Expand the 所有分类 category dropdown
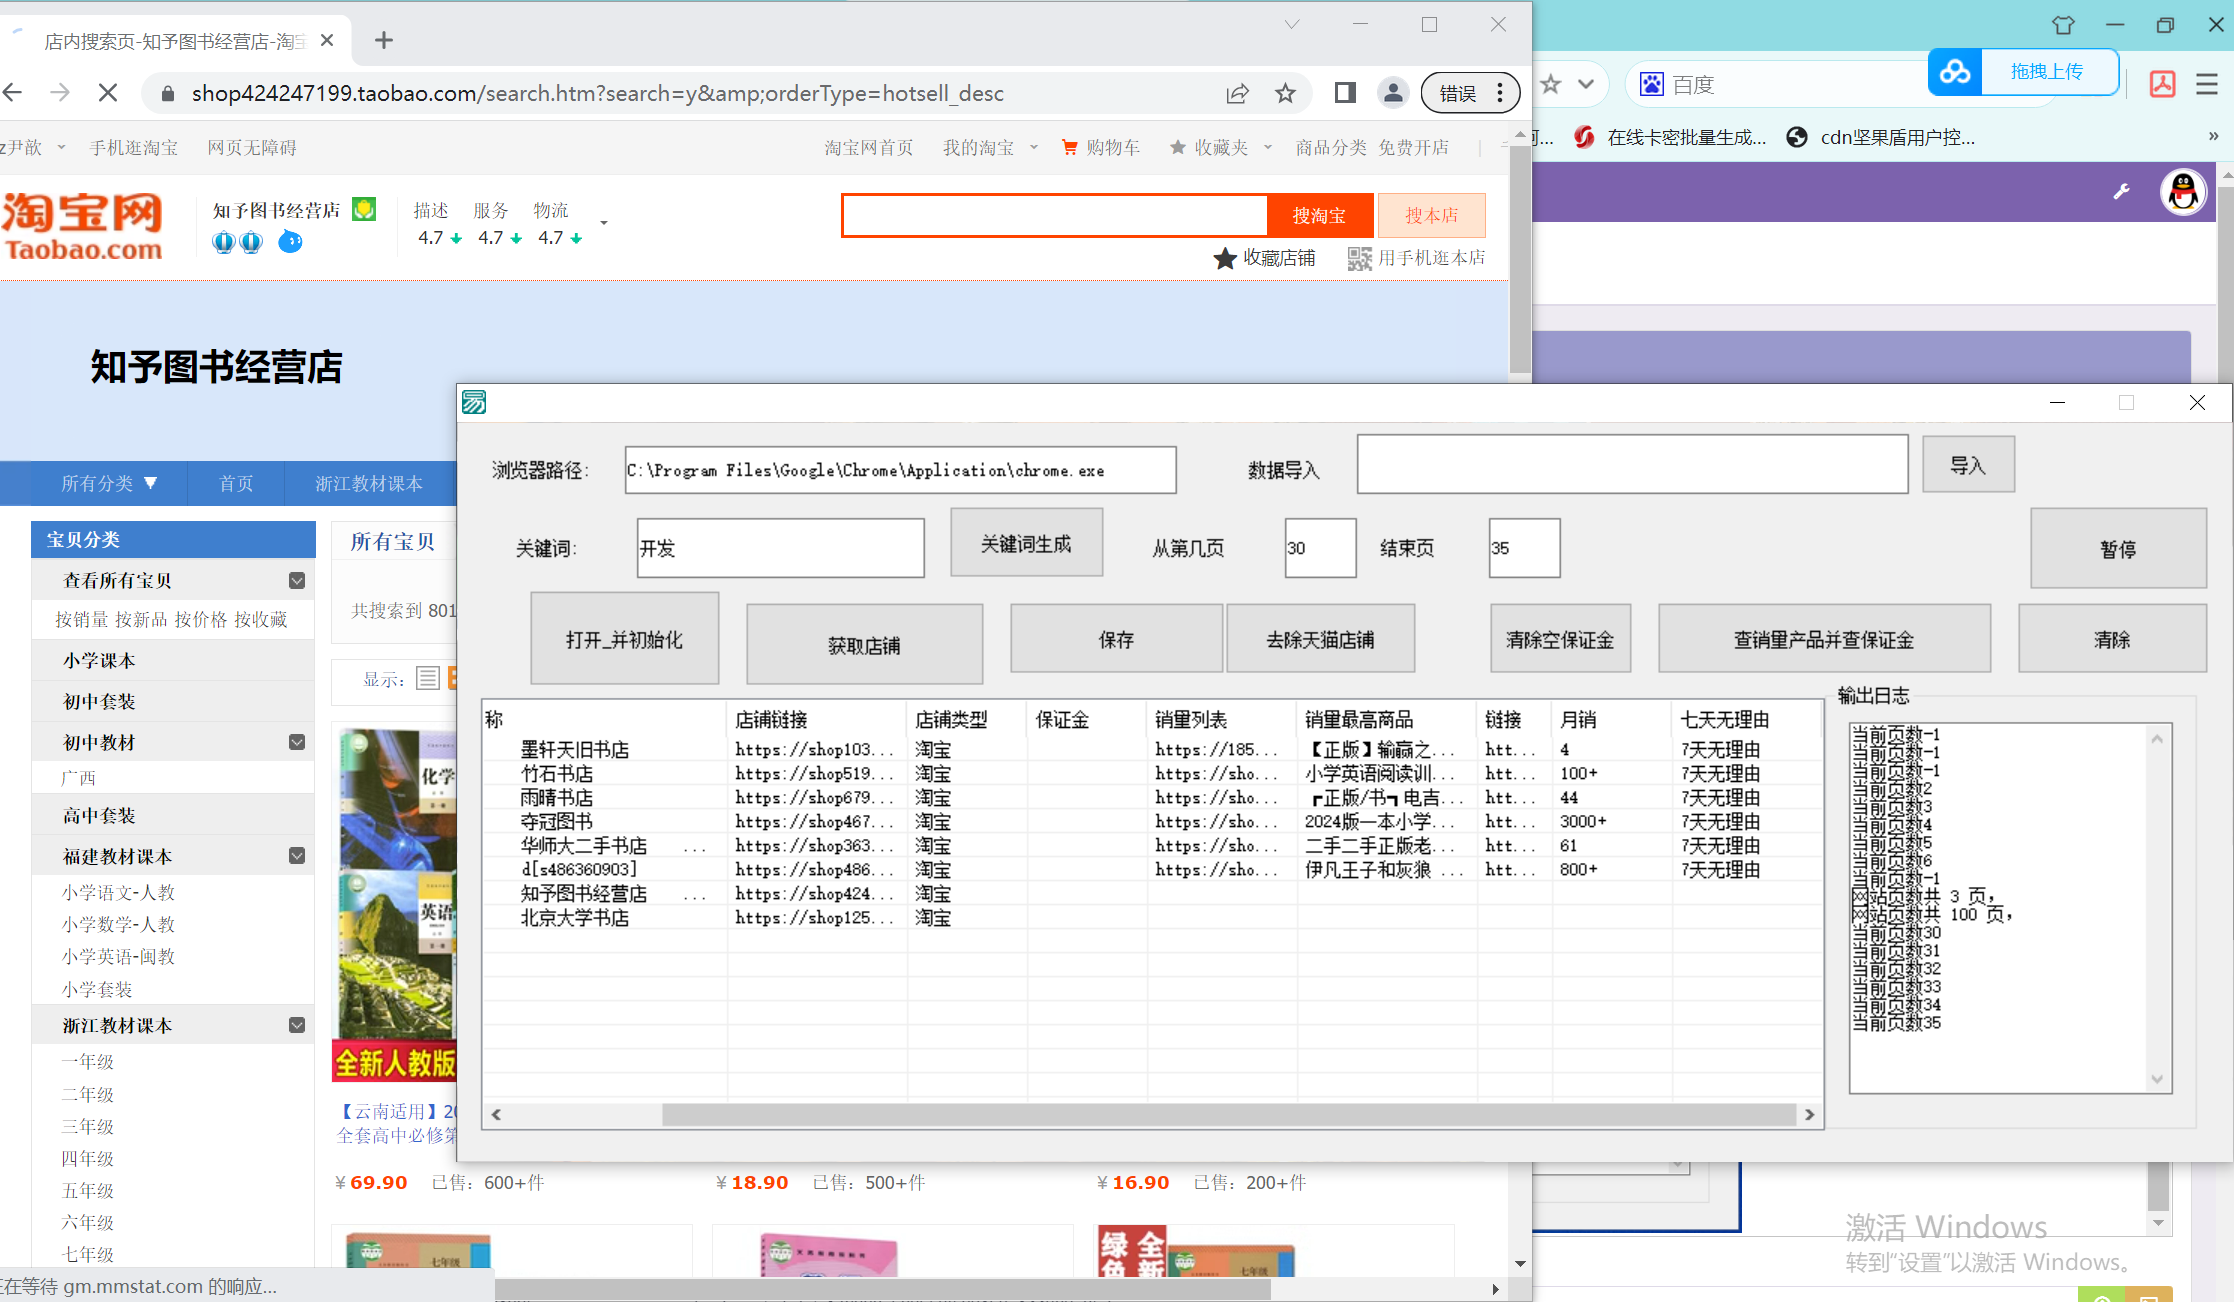 pos(110,483)
